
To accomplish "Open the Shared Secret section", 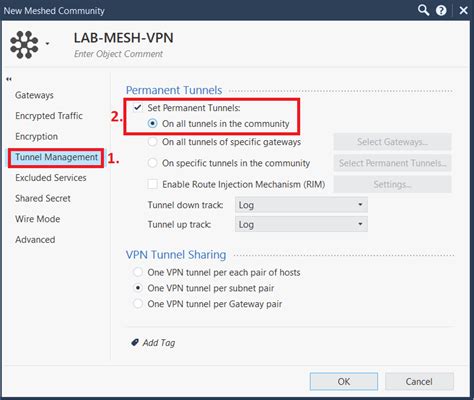I will coord(43,198).
